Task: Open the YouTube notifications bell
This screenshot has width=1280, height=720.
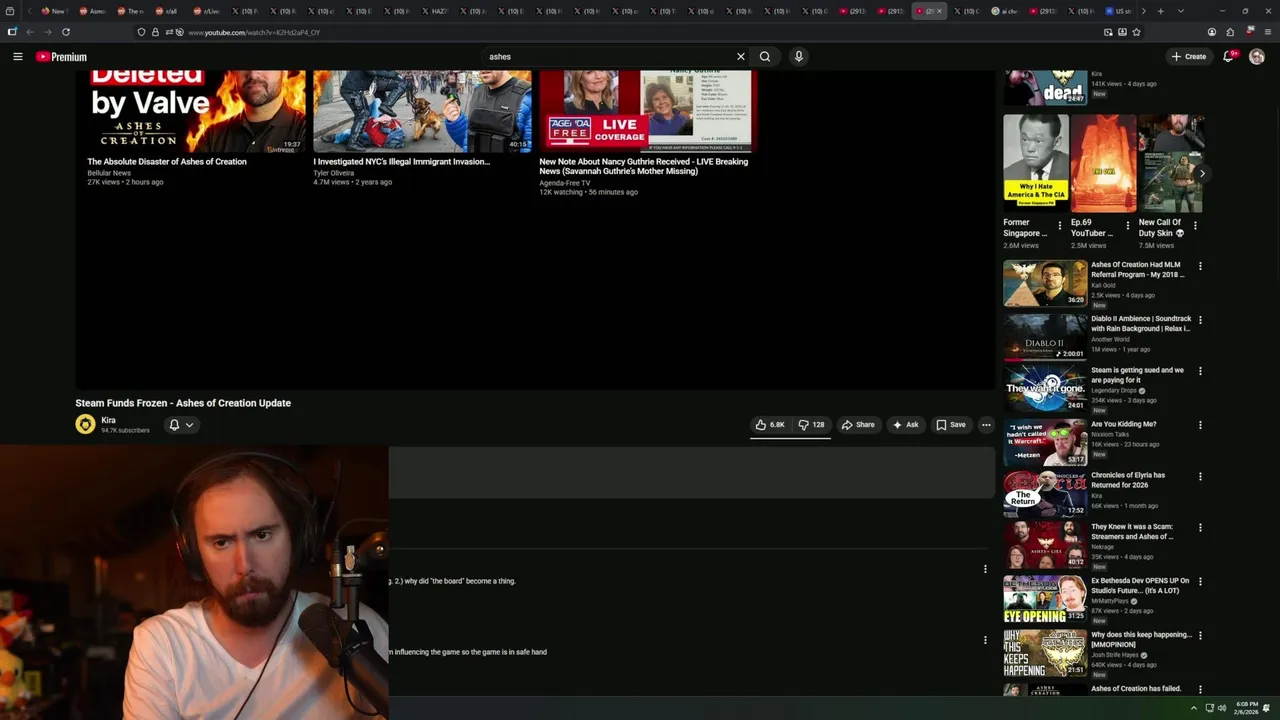Action: tap(1228, 57)
